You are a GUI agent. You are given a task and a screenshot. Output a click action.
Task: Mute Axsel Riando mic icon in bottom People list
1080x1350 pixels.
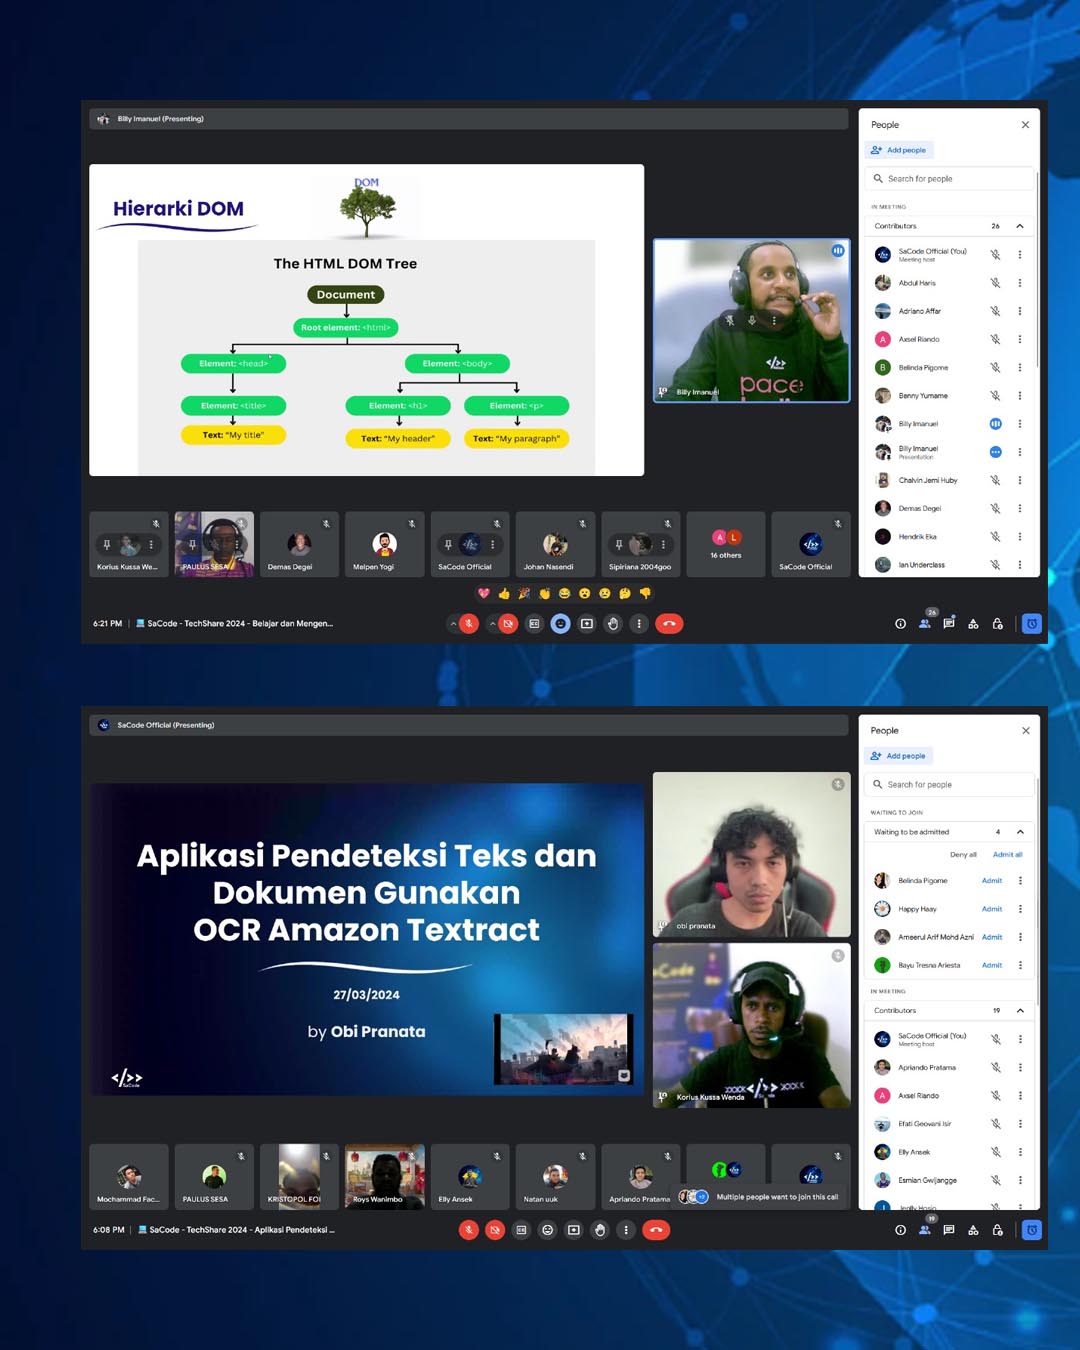(995, 1096)
